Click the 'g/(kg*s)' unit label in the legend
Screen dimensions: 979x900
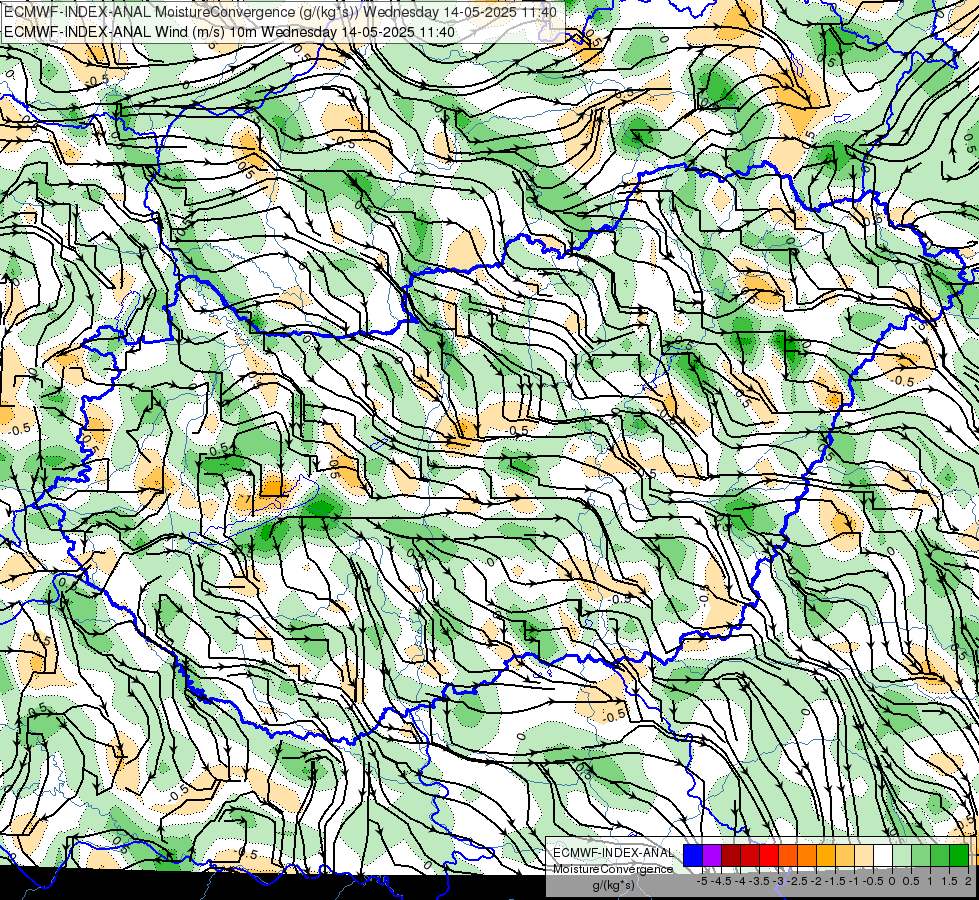pos(613,885)
